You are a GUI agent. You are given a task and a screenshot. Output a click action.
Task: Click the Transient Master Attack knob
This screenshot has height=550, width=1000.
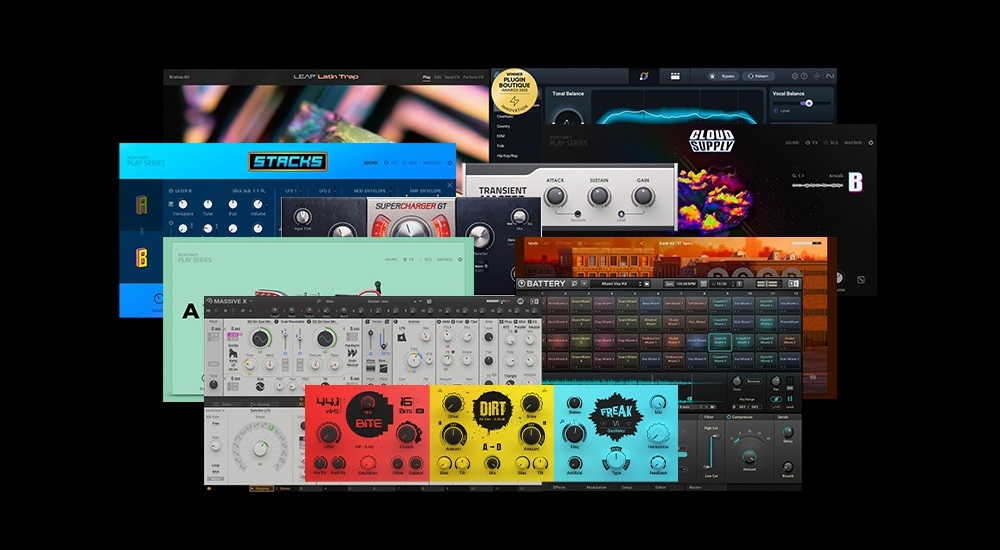pyautogui.click(x=555, y=196)
